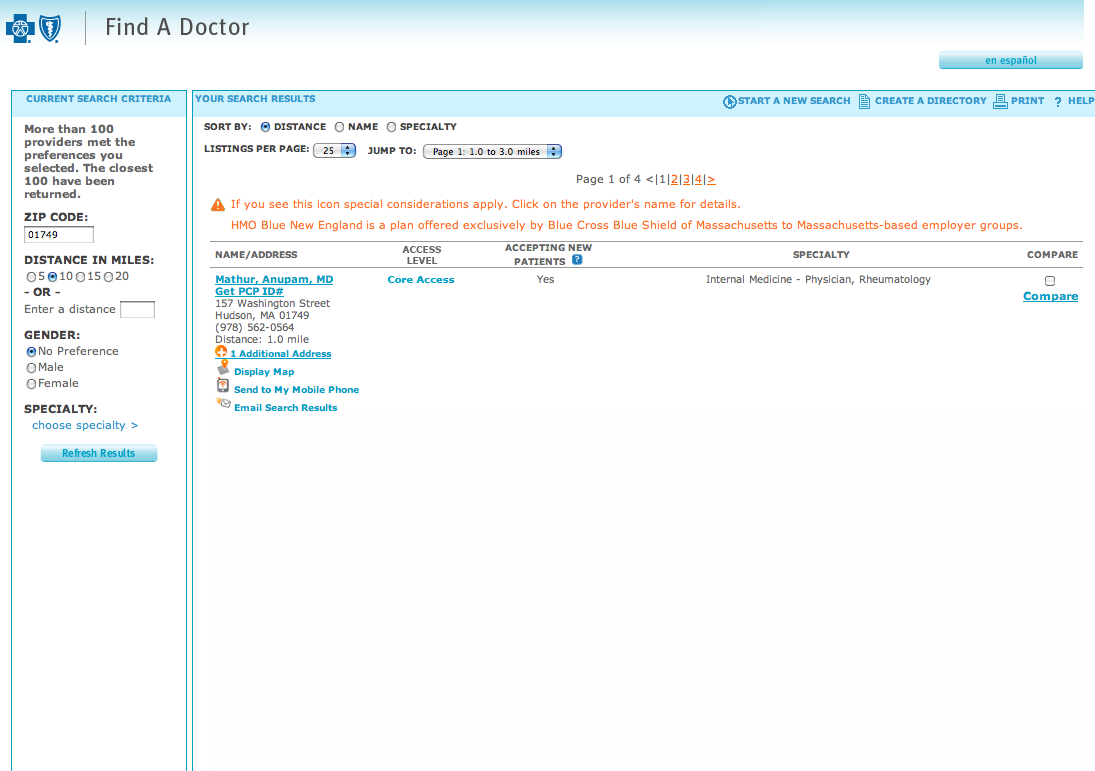Screen dimensions: 1095x771
Task: Click the Accepting New Patients help icon
Action: (577, 261)
